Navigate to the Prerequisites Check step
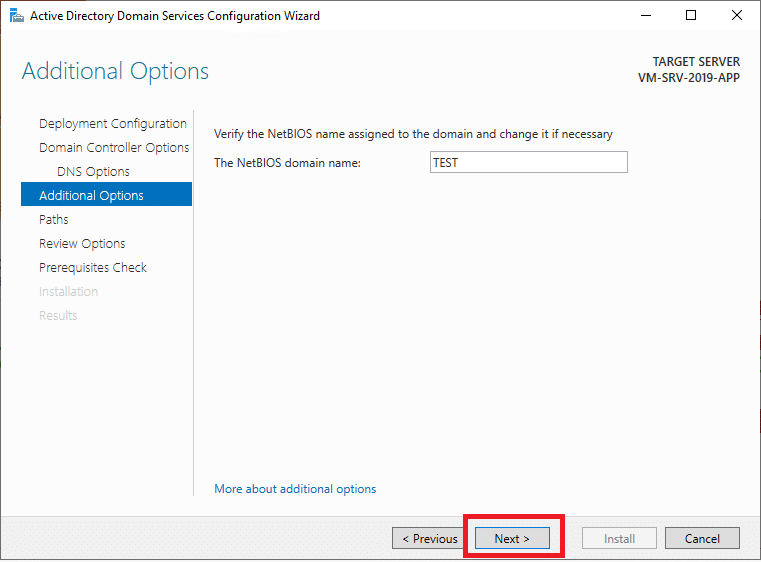761x562 pixels. [x=92, y=268]
